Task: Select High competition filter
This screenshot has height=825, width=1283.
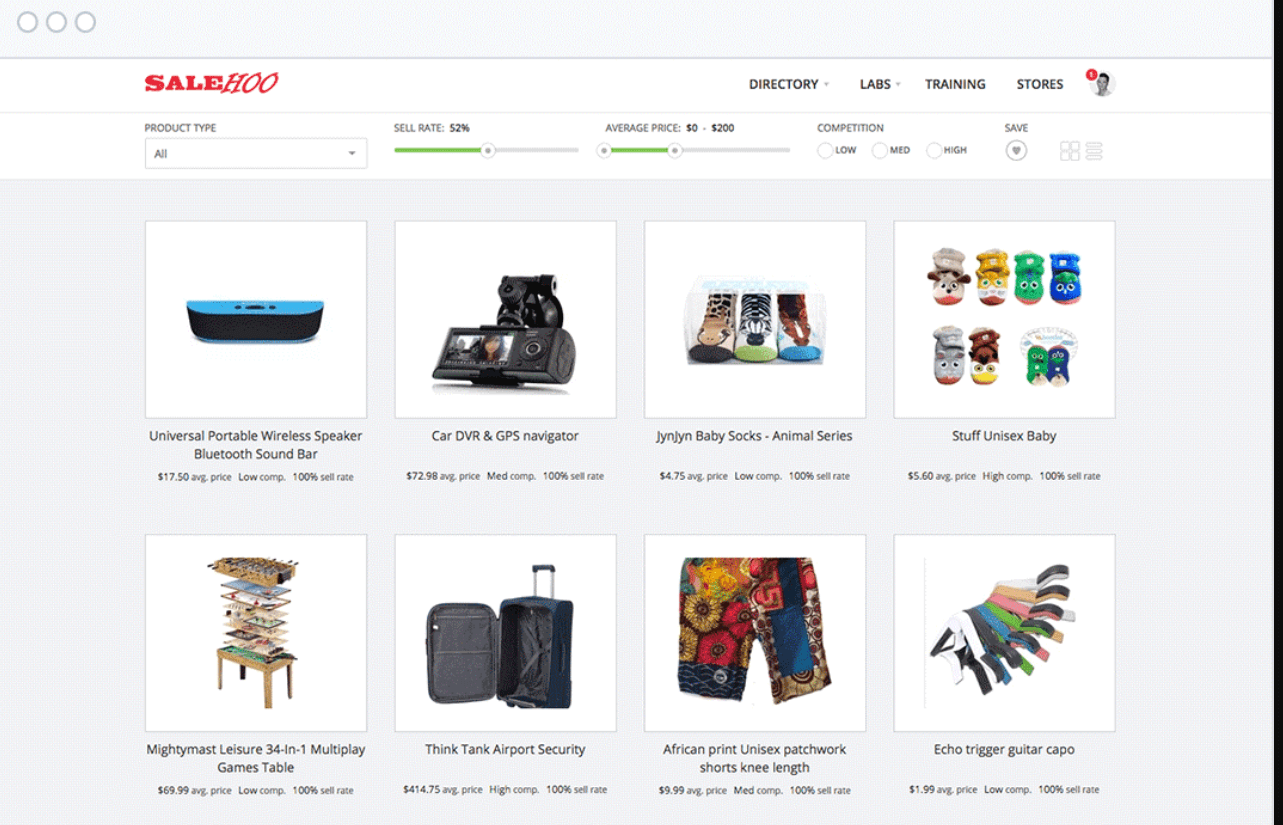Action: pos(947,150)
